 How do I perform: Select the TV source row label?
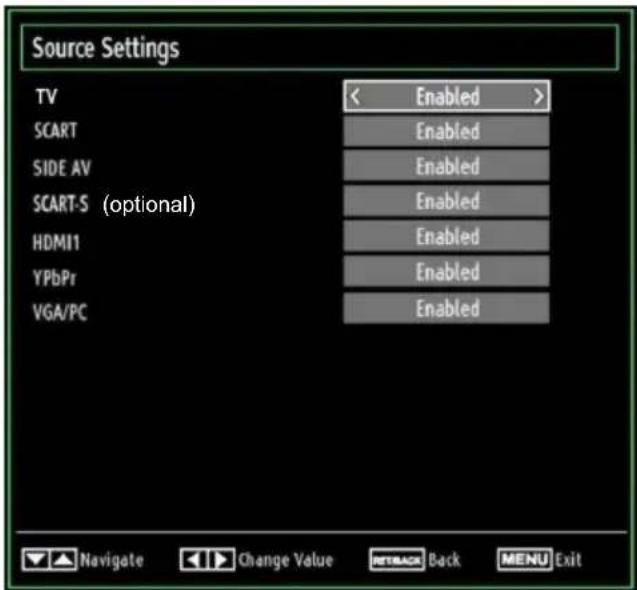[46, 97]
